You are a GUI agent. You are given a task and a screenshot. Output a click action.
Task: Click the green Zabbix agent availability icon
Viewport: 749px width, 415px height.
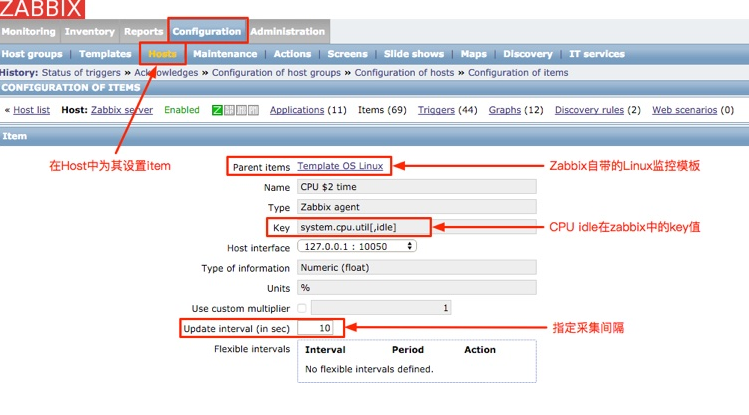pos(217,110)
